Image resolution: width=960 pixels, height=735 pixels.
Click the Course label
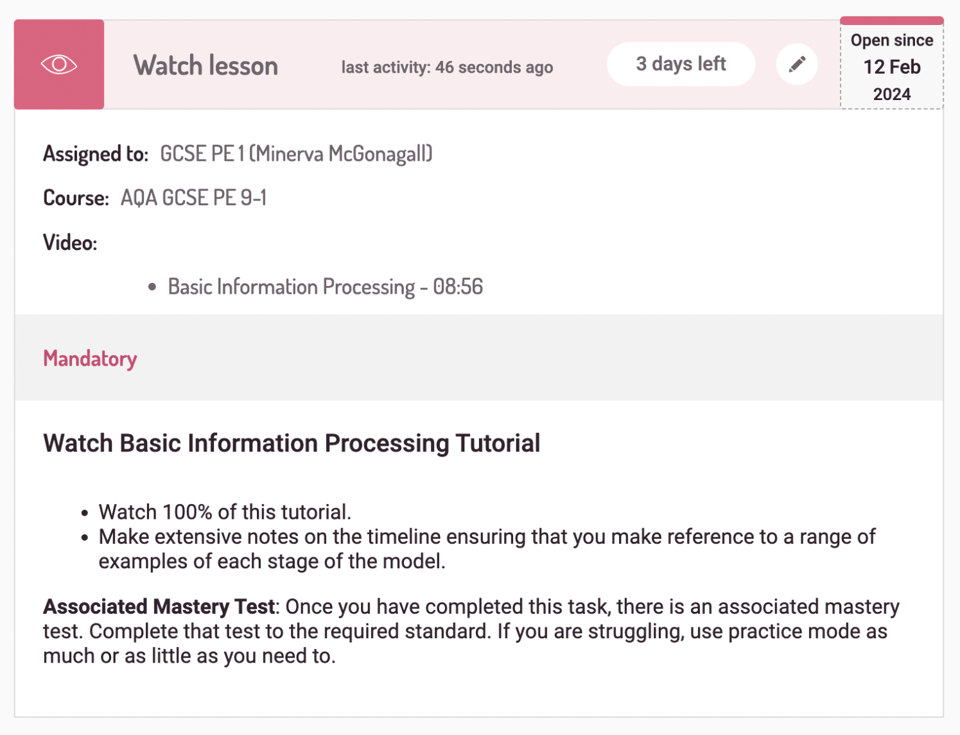coord(76,198)
